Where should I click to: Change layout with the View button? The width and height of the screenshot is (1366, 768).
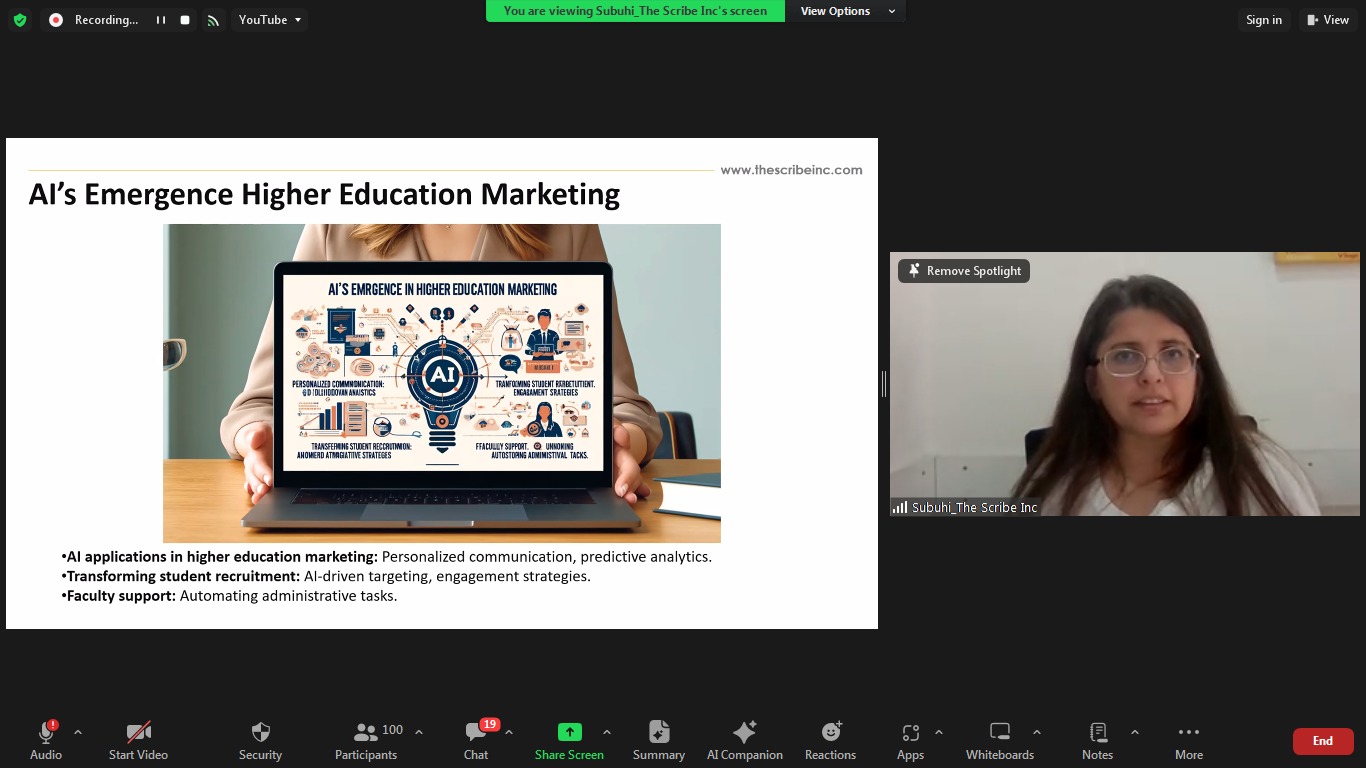tap(1327, 20)
